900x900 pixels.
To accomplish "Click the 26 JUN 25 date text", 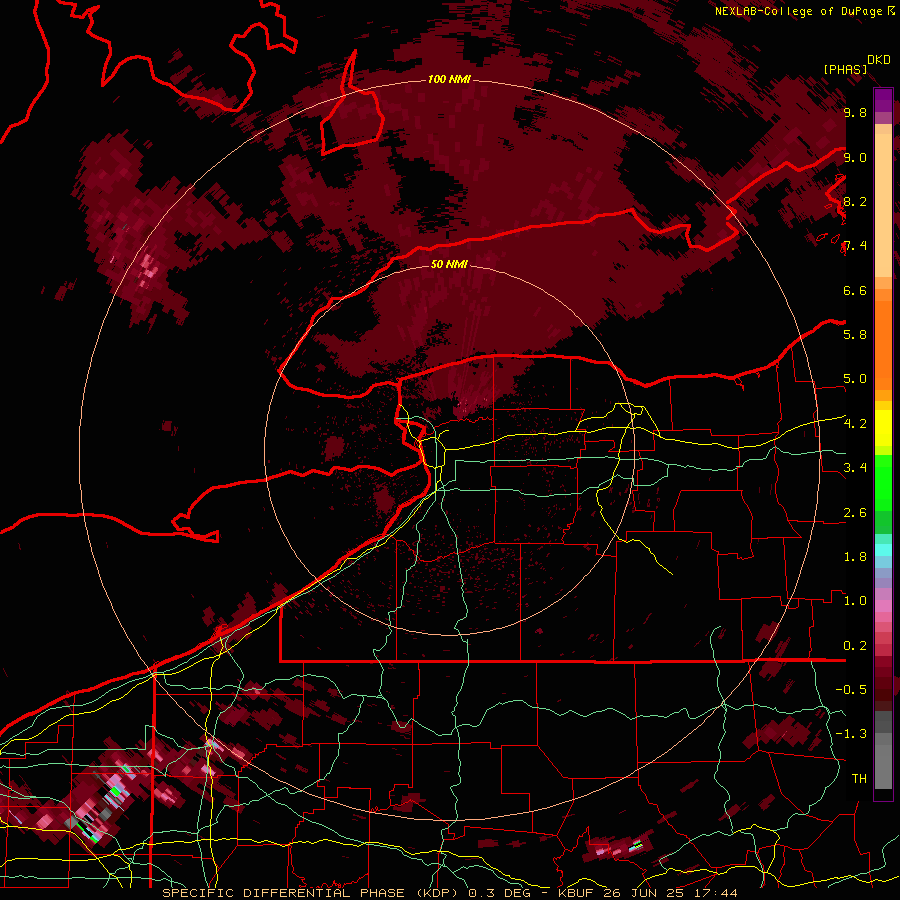I will click(641, 893).
